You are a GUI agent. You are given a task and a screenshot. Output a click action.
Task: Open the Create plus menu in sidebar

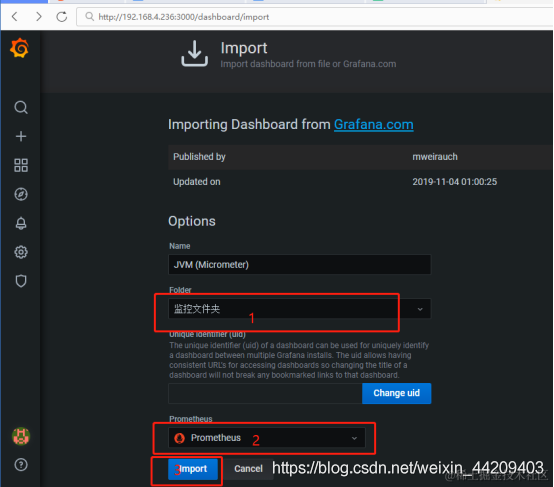point(21,136)
